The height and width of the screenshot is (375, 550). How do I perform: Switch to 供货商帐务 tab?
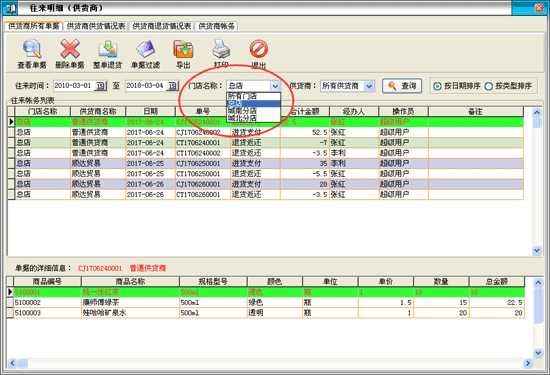click(216, 26)
